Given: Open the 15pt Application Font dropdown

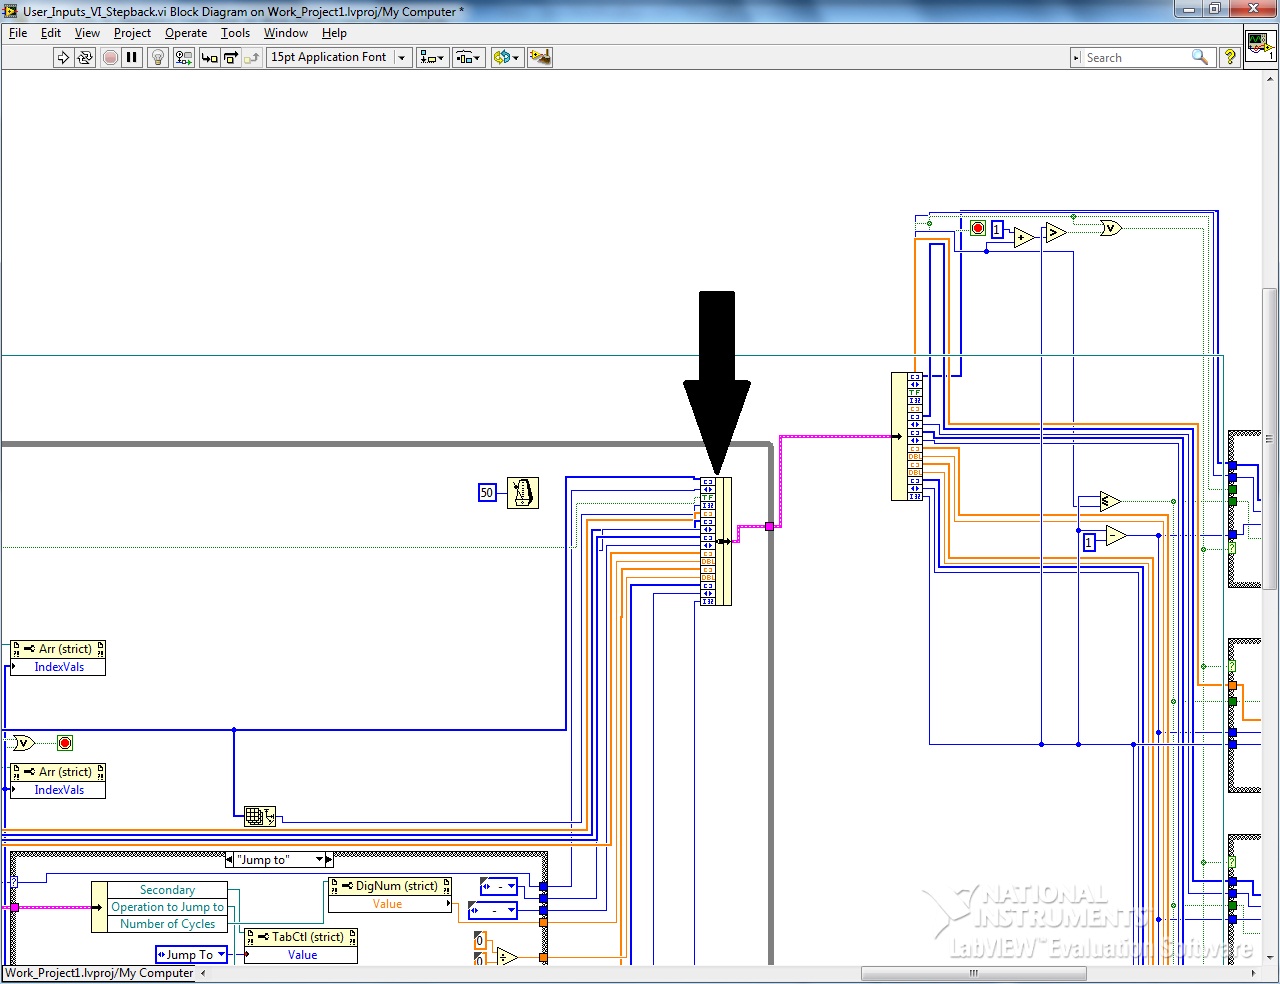Looking at the screenshot, I should click(339, 58).
